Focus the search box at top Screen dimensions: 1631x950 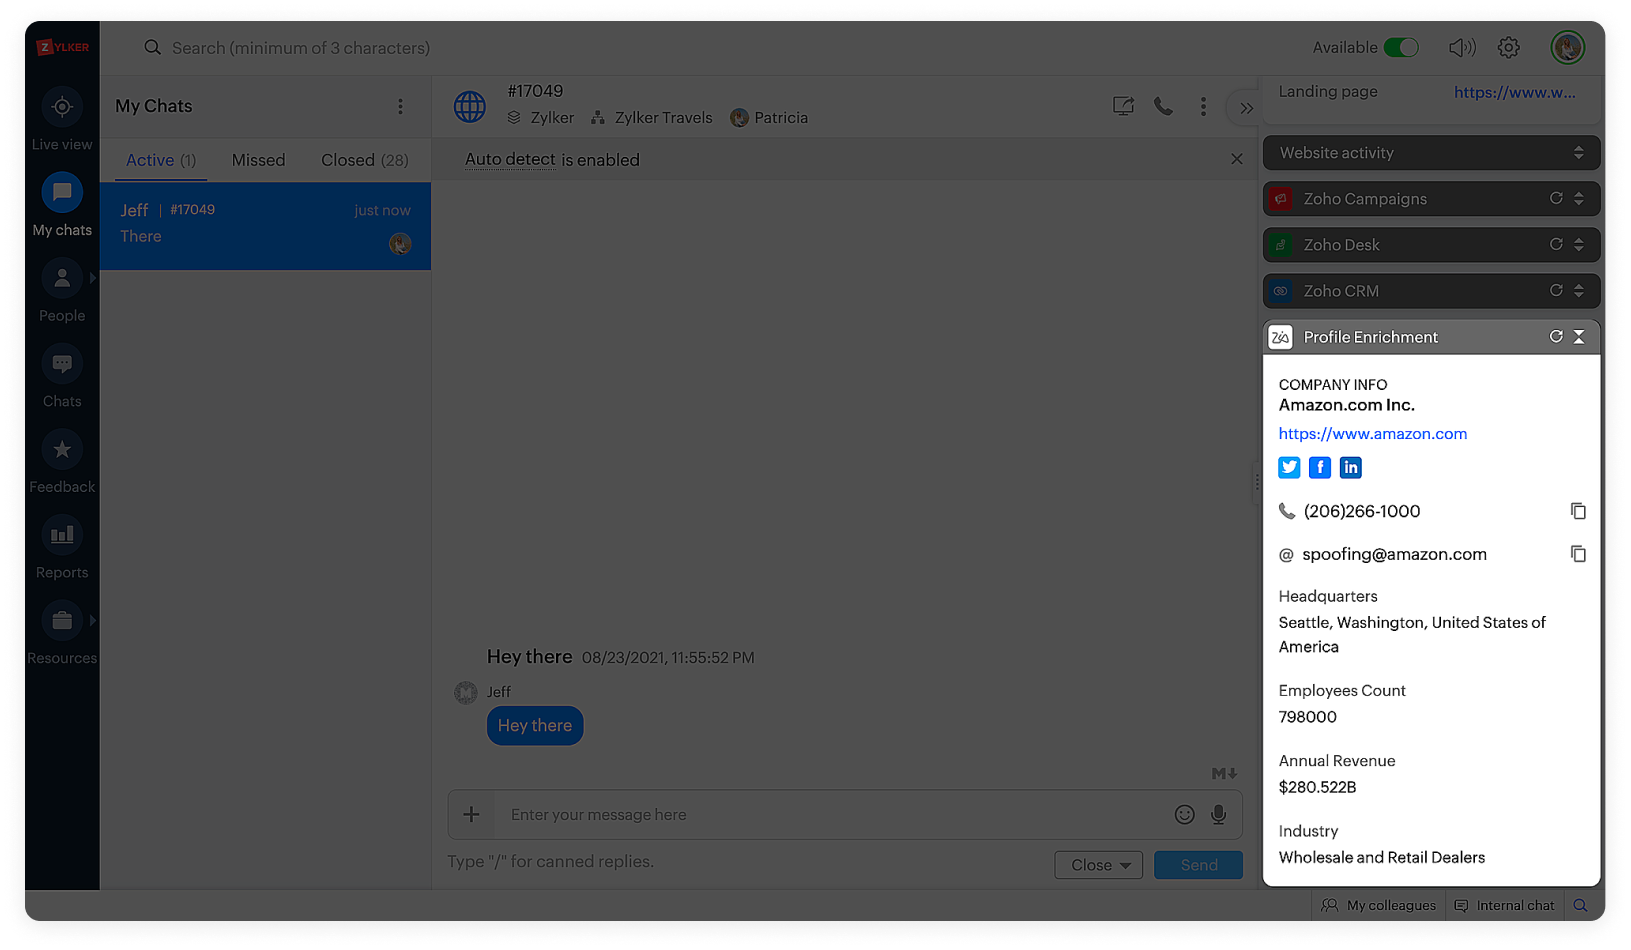point(300,48)
